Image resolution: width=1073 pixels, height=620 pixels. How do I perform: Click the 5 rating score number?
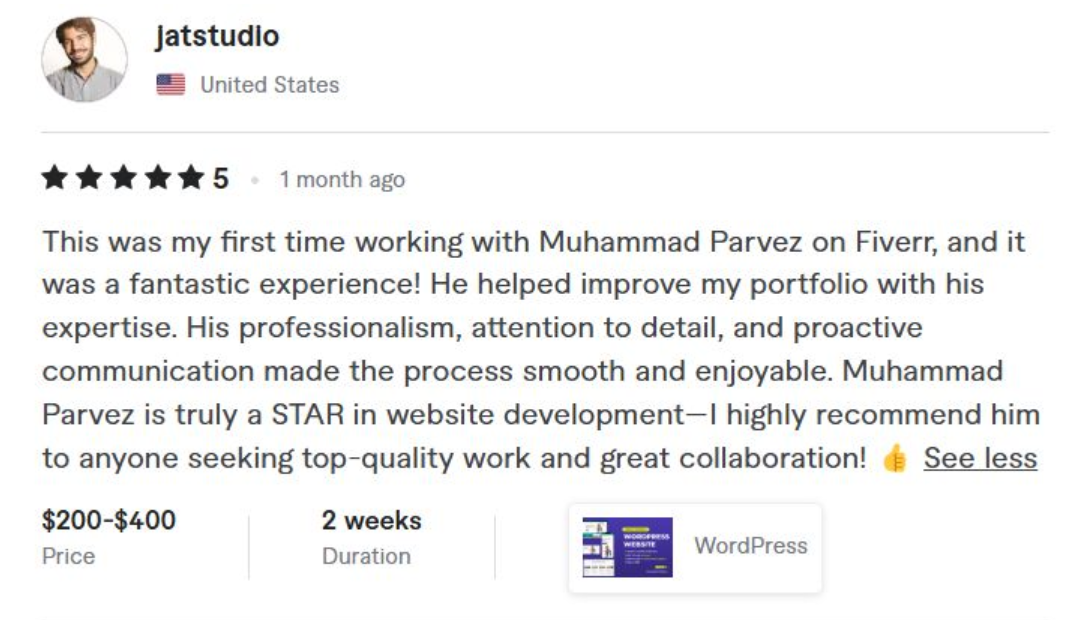[x=222, y=176]
